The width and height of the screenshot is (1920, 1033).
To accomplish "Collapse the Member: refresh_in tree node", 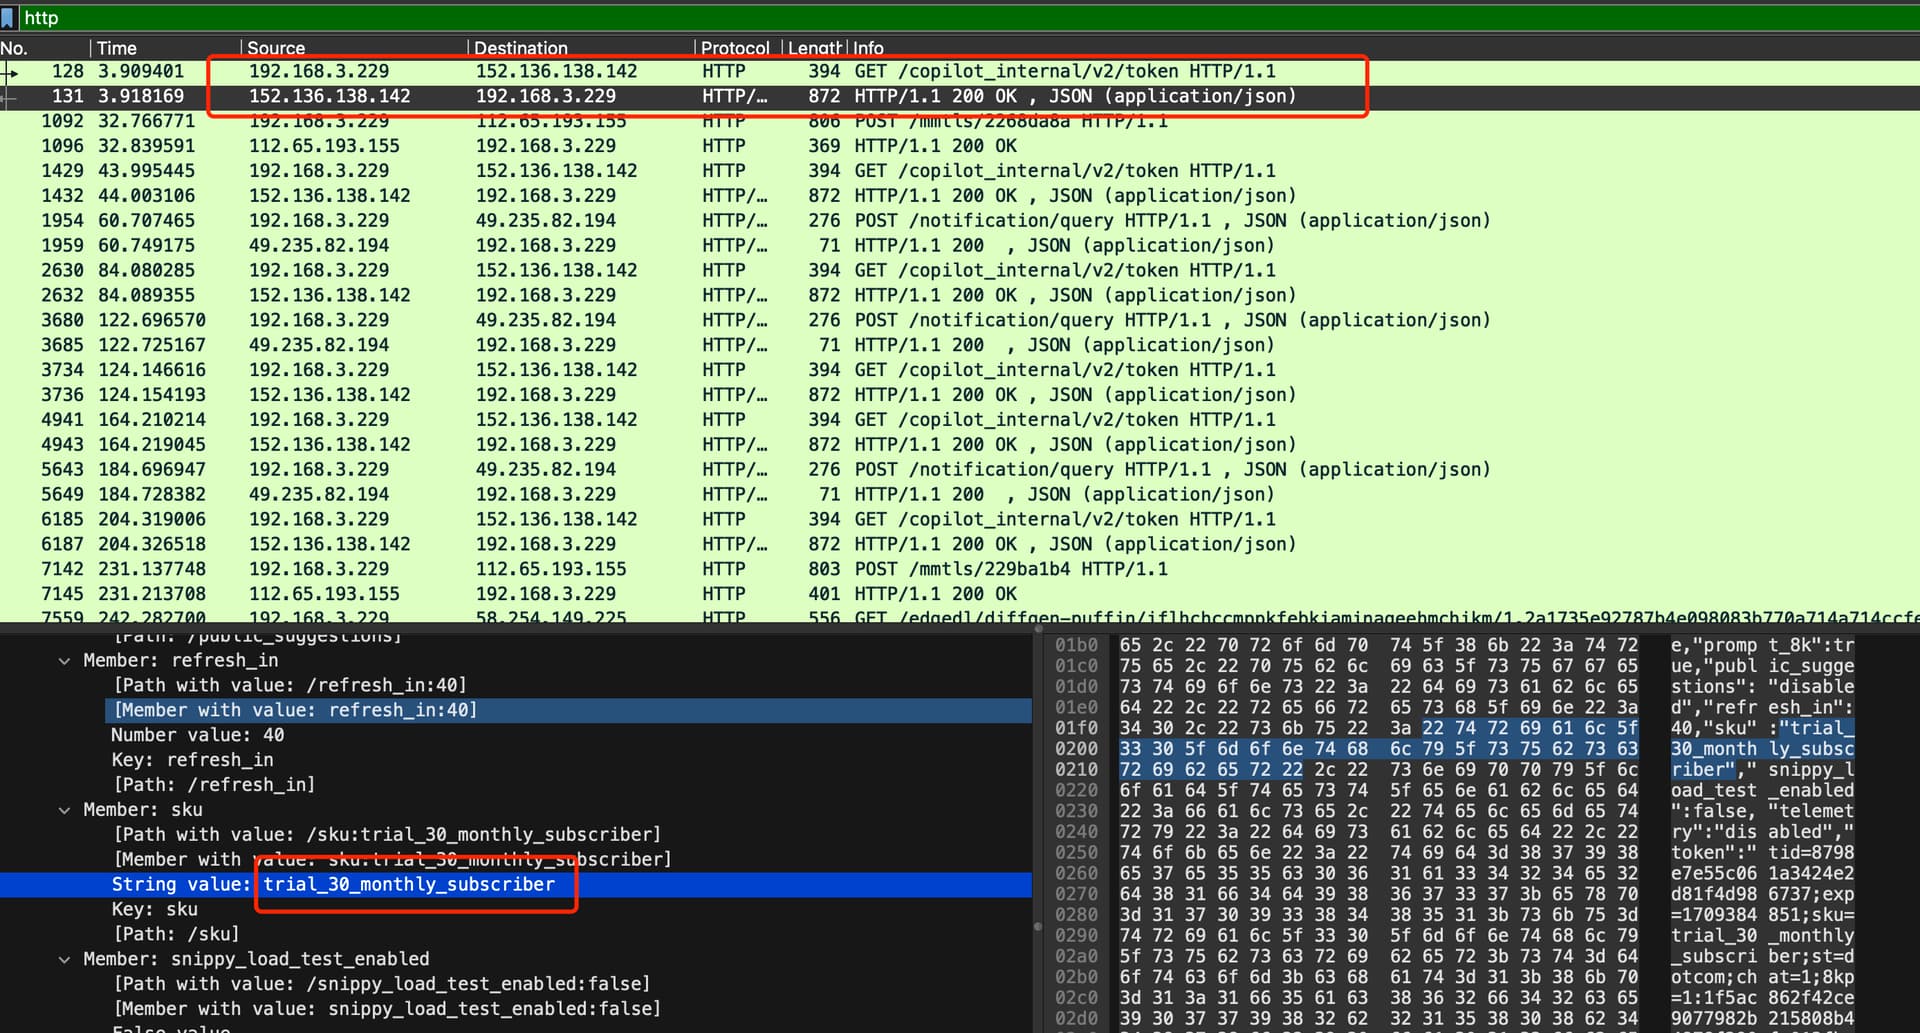I will pyautogui.click(x=65, y=661).
